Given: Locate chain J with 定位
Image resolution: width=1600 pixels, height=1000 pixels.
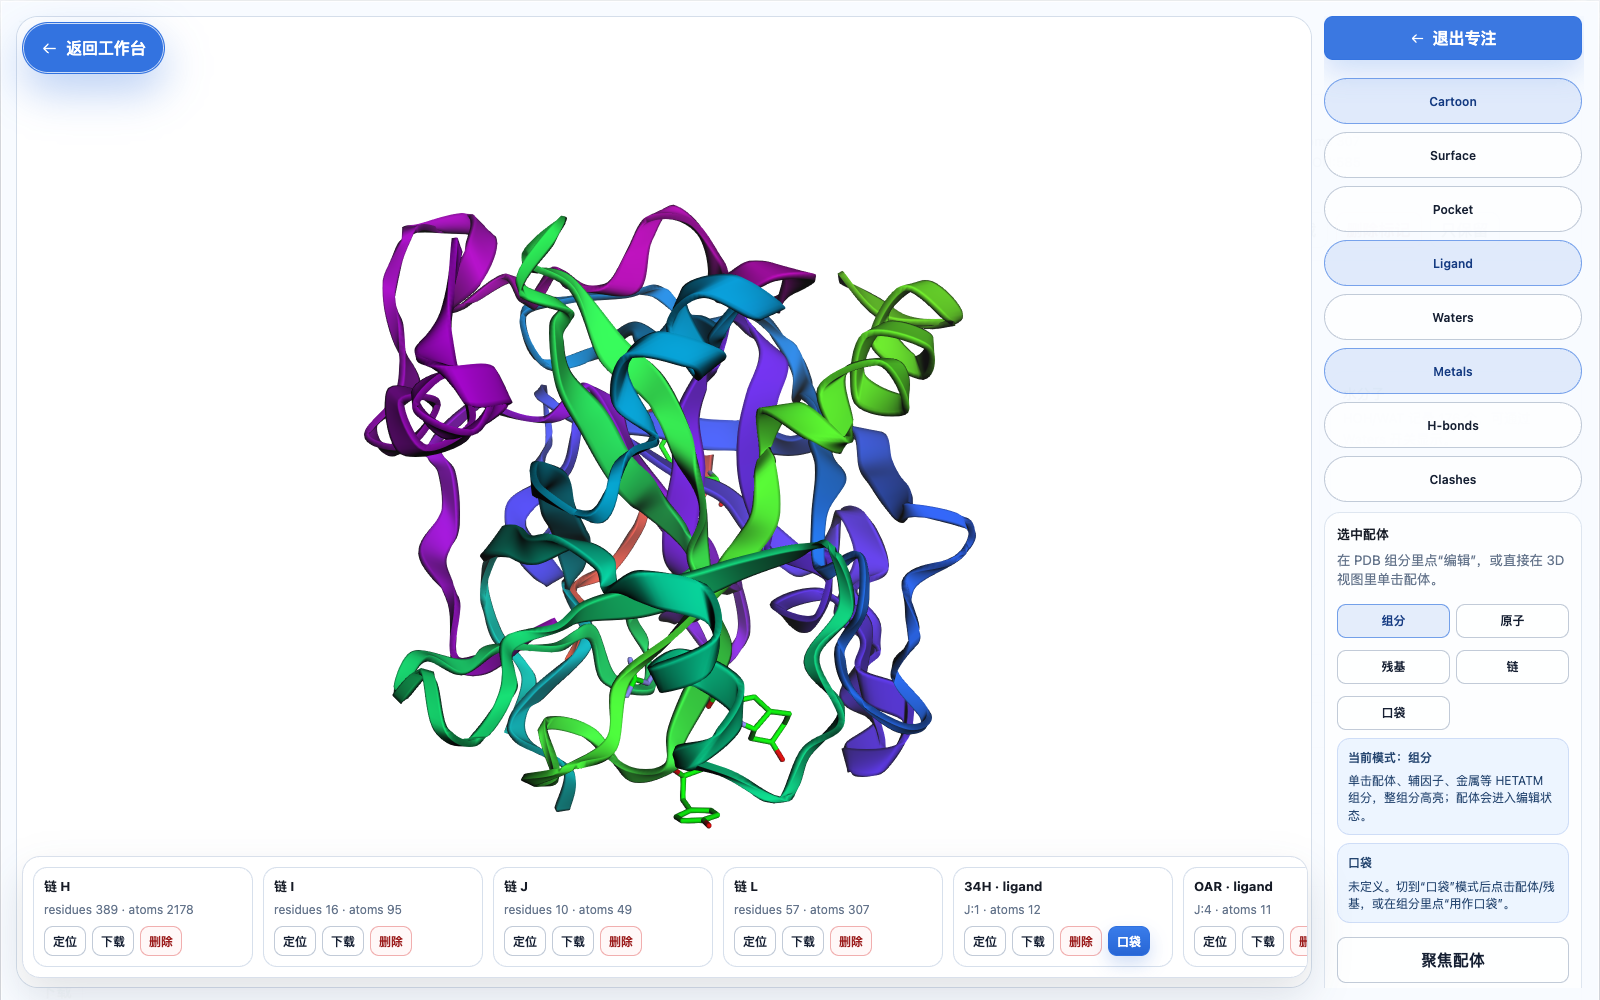Looking at the screenshot, I should click(x=525, y=941).
